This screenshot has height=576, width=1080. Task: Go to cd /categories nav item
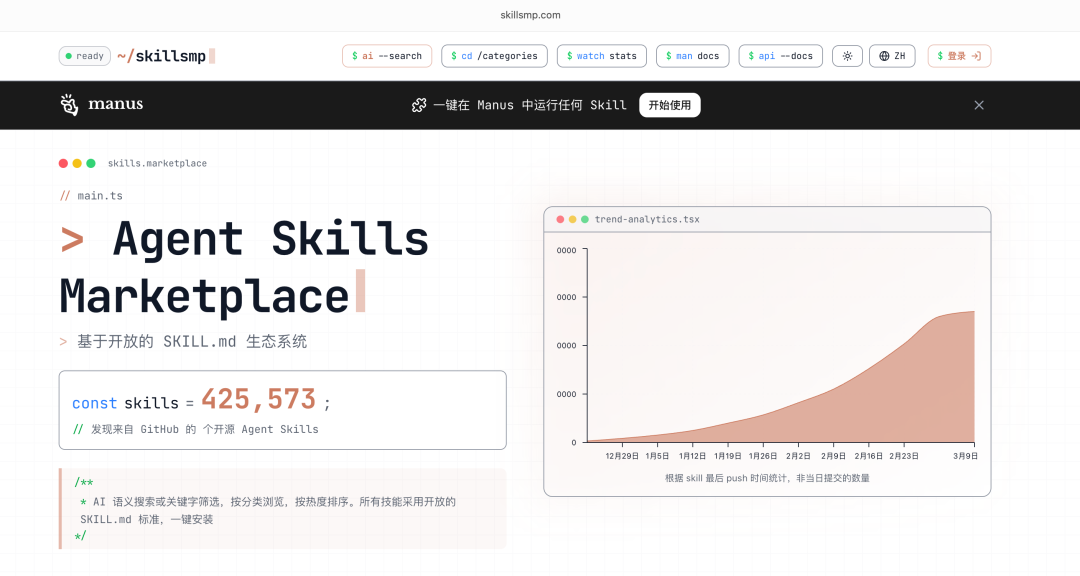pyautogui.click(x=494, y=56)
